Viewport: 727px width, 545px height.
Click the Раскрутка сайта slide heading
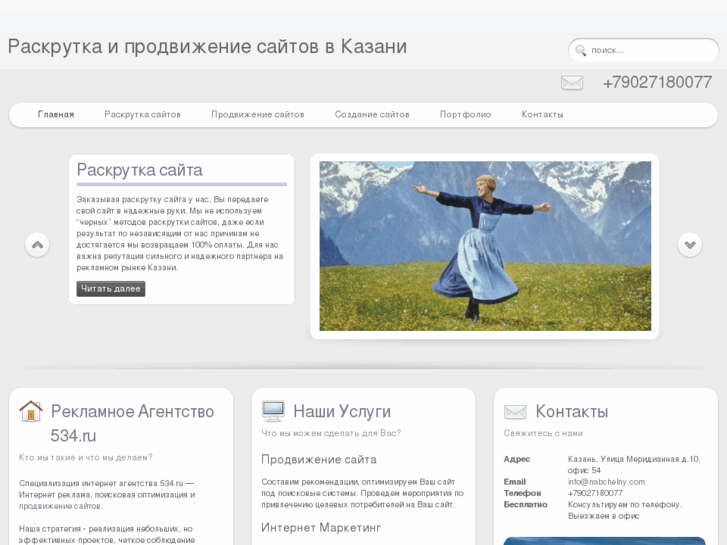tap(140, 170)
